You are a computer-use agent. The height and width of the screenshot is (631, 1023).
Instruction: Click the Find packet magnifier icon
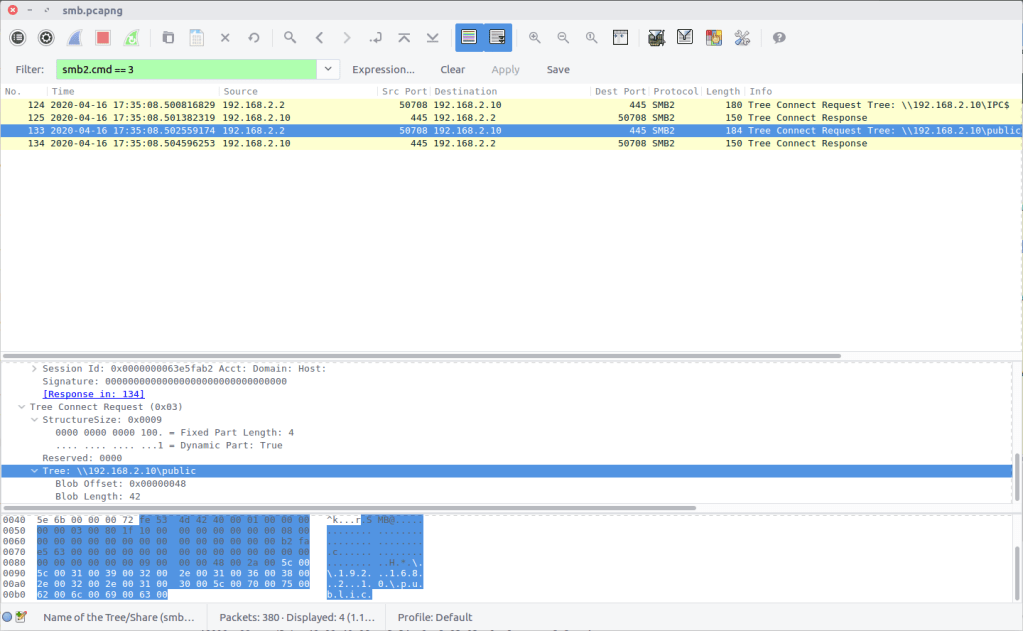click(x=290, y=38)
